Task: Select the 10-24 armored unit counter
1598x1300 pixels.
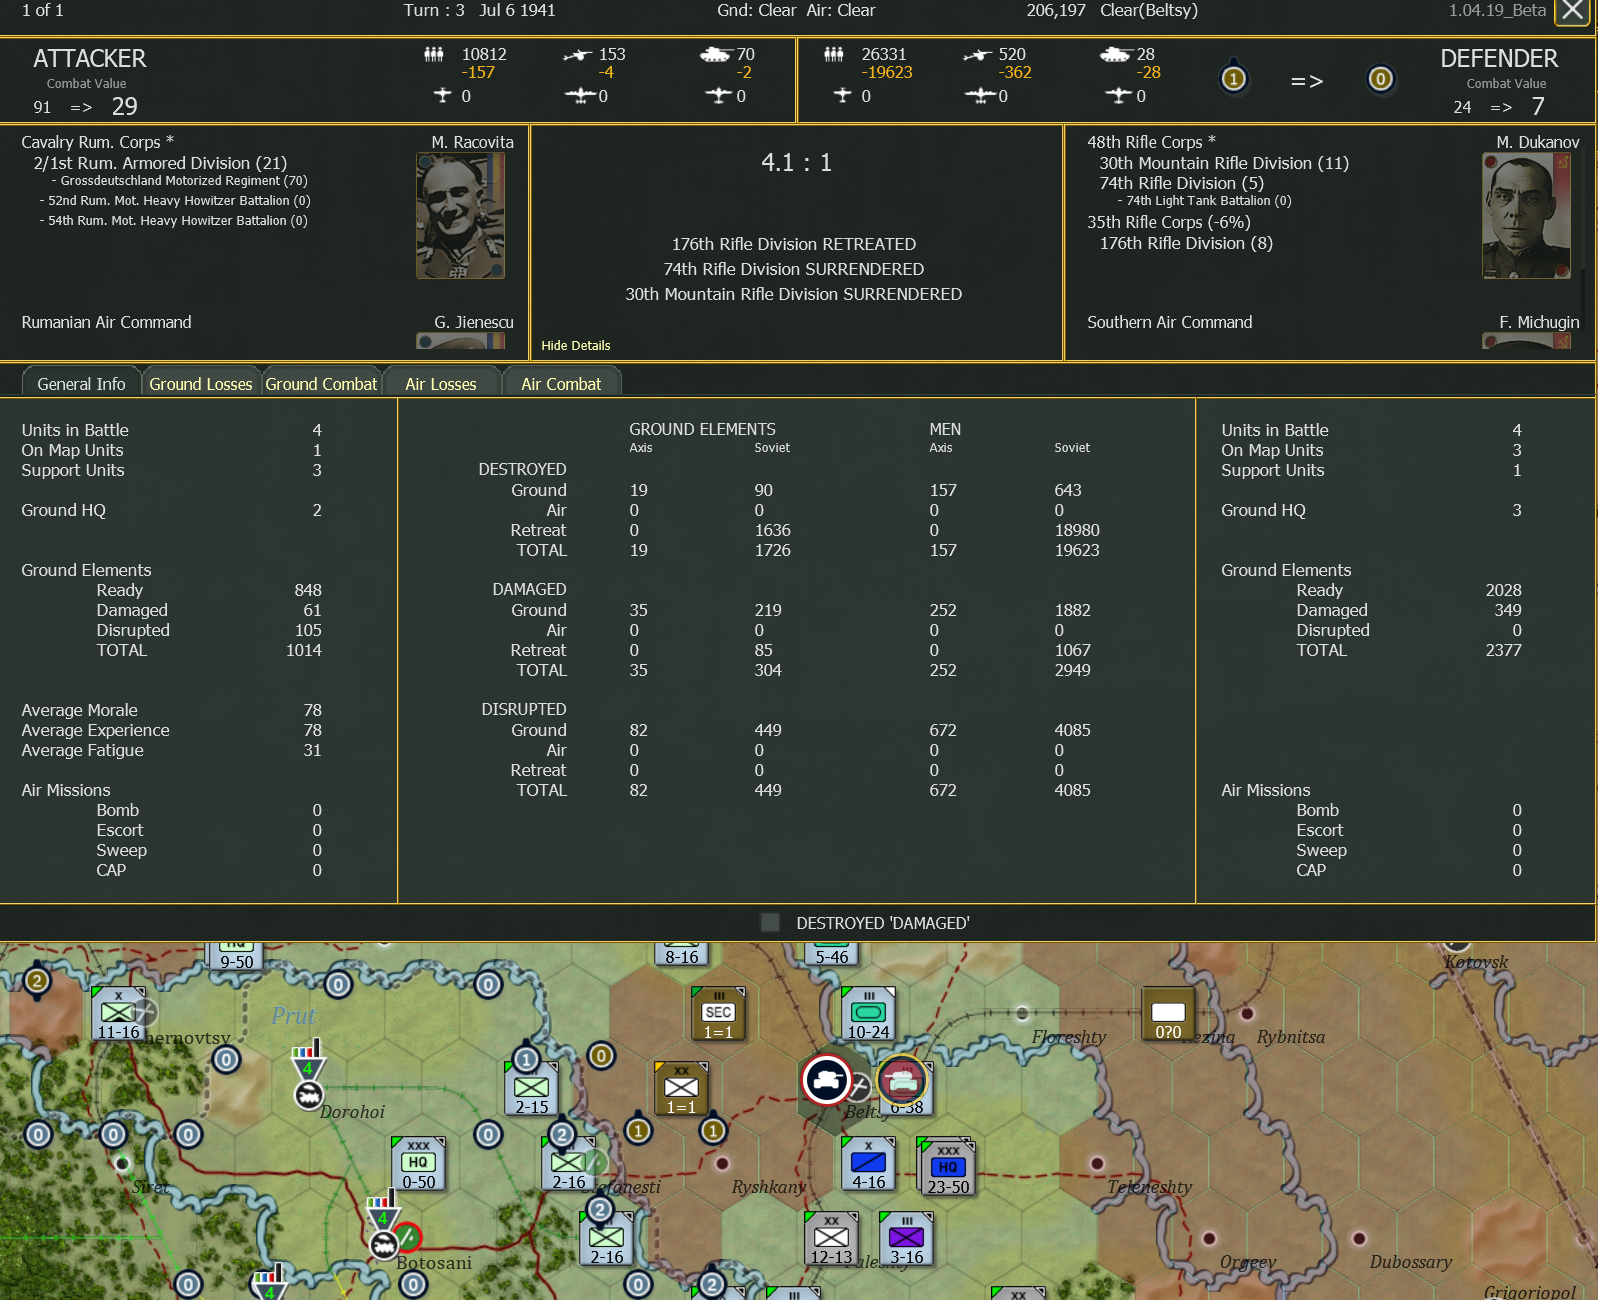Action: point(868,1013)
